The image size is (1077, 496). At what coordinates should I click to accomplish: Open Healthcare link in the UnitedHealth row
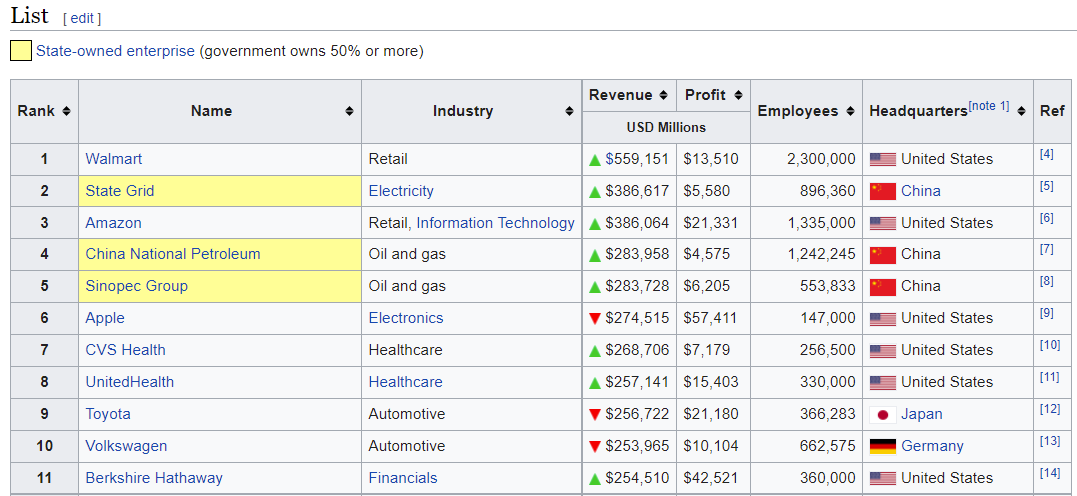pos(406,382)
